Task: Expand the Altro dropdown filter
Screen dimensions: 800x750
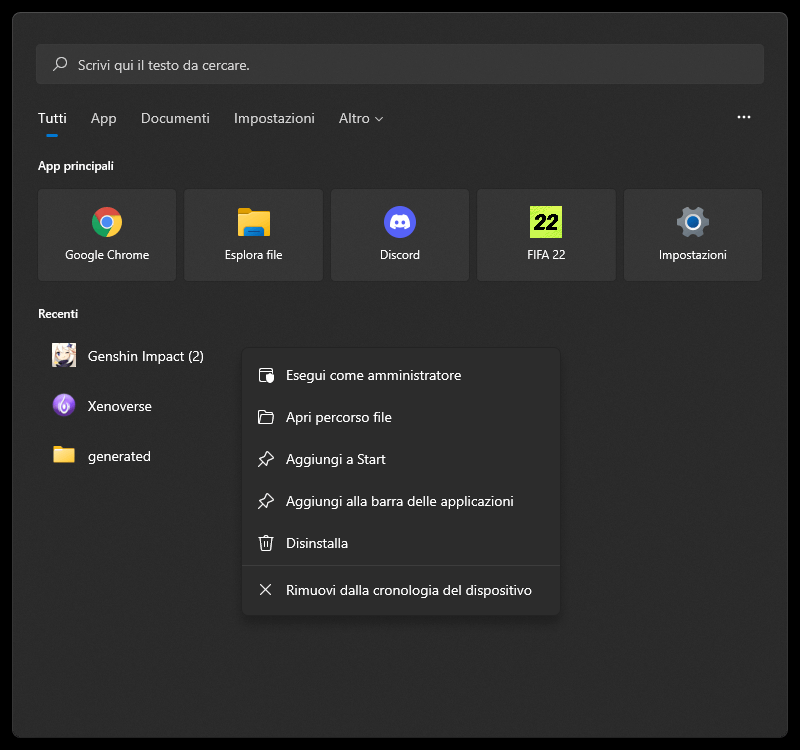Action: [x=361, y=118]
